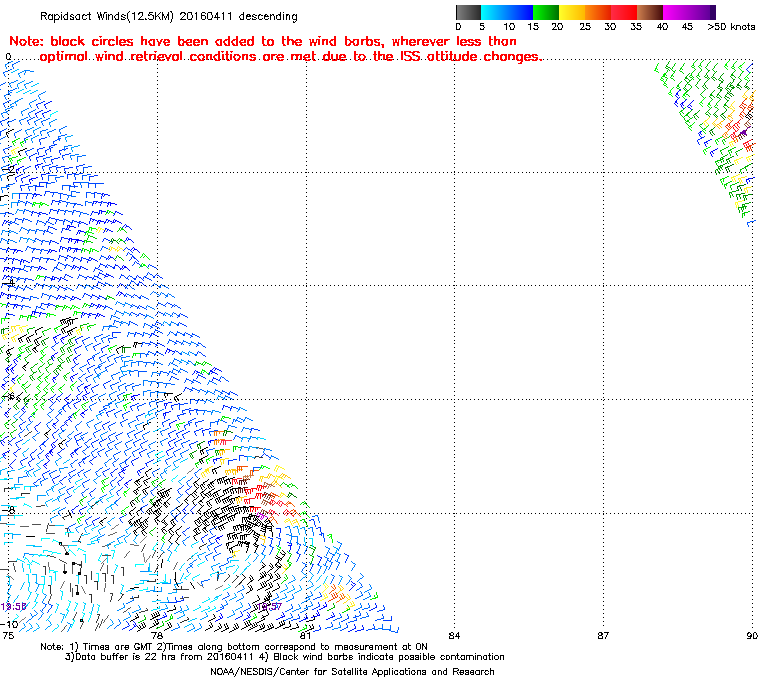Click the latitude axis label '-10'
760x688 pixels.
[9, 624]
